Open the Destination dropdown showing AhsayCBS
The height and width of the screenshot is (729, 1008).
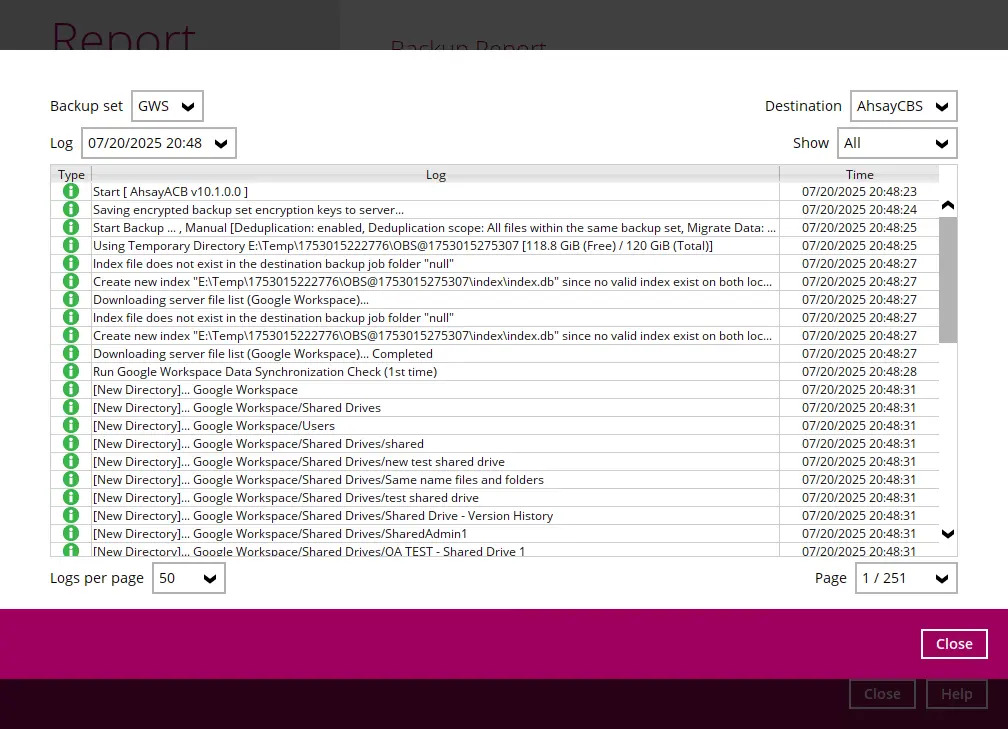click(x=903, y=105)
